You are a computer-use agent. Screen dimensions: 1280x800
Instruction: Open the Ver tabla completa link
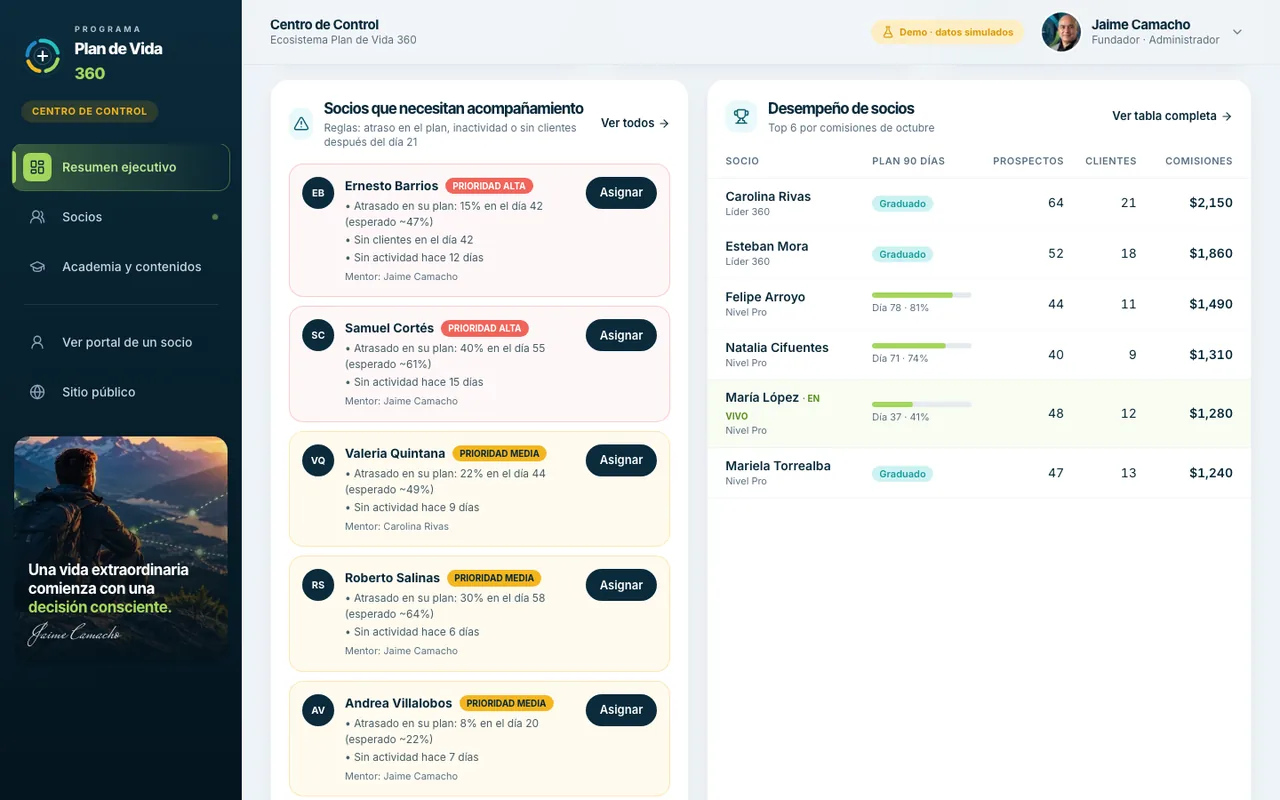(x=1172, y=116)
